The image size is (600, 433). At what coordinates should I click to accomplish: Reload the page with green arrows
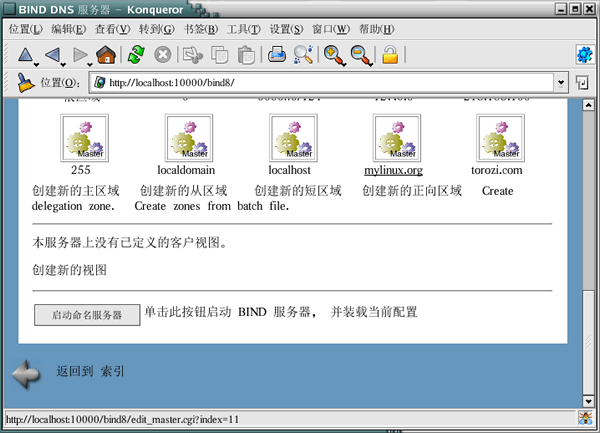pos(136,55)
